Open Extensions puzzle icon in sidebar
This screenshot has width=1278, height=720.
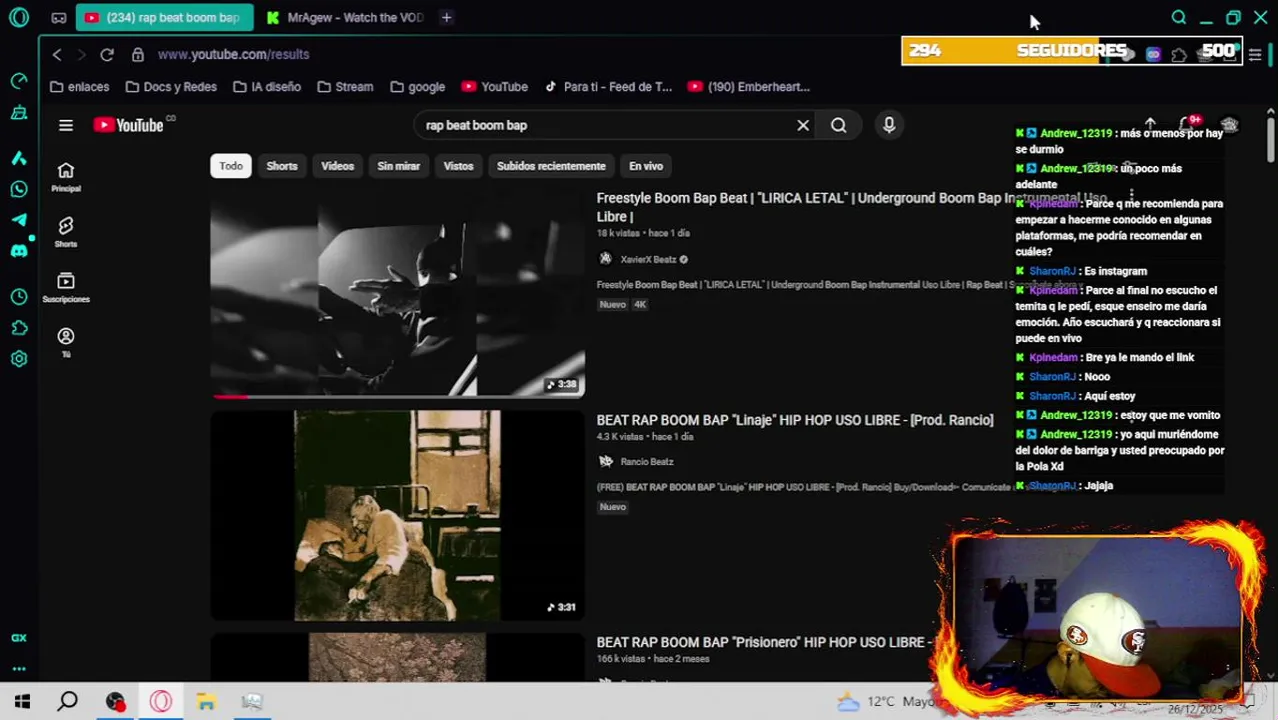[x=19, y=328]
